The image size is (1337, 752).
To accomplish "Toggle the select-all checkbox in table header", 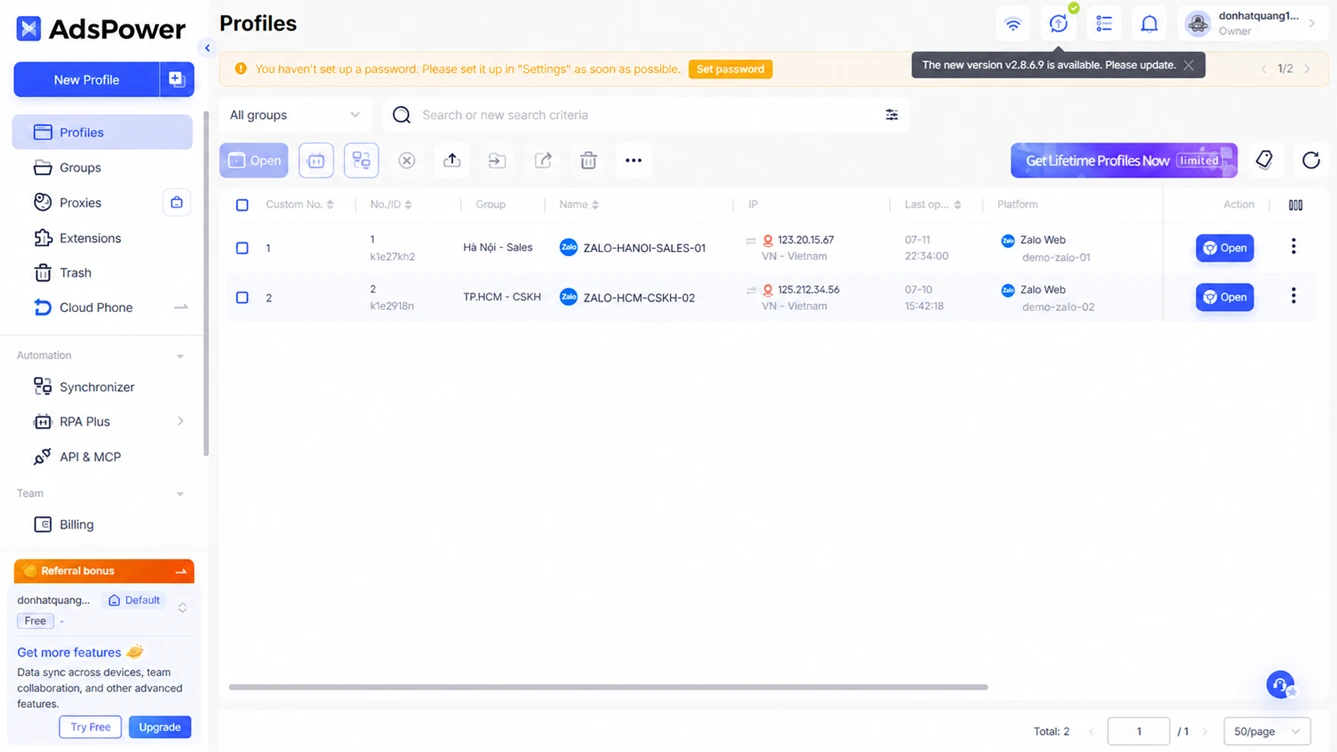I will point(242,205).
